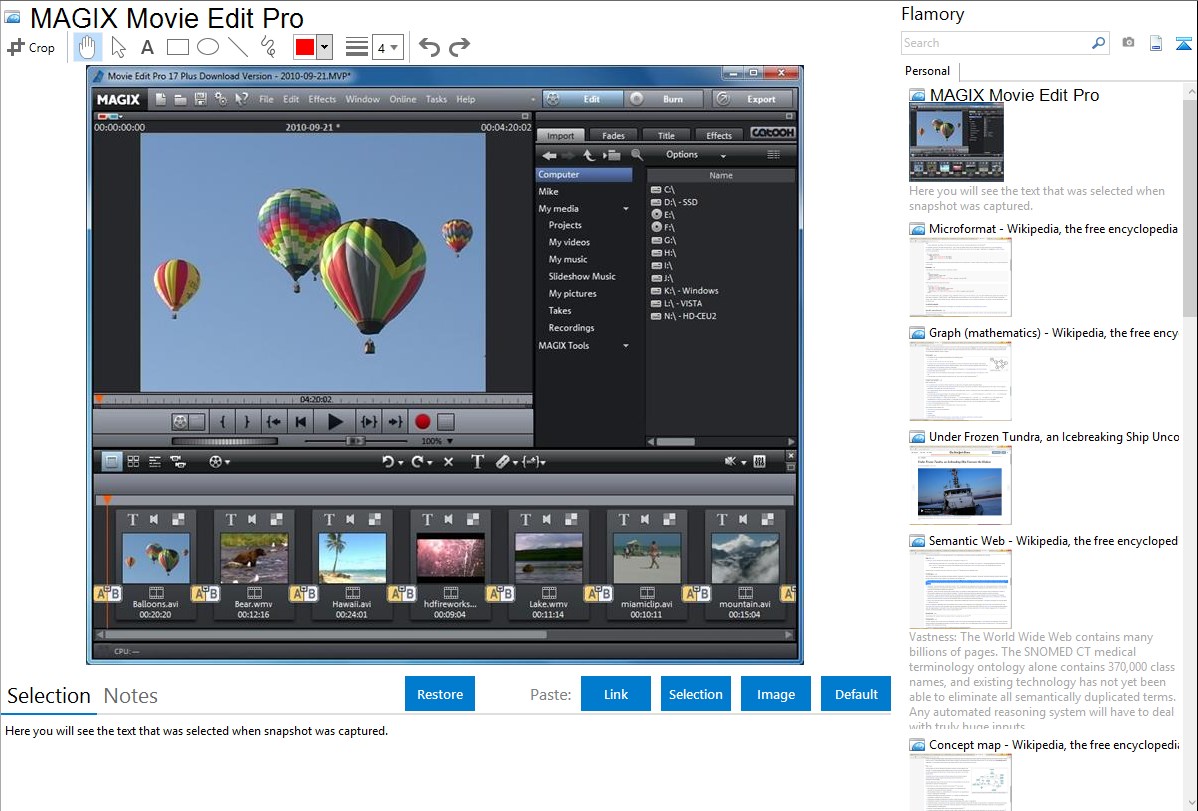Toggle timeline mode view
The height and width of the screenshot is (811, 1198).
pyautogui.click(x=155, y=462)
